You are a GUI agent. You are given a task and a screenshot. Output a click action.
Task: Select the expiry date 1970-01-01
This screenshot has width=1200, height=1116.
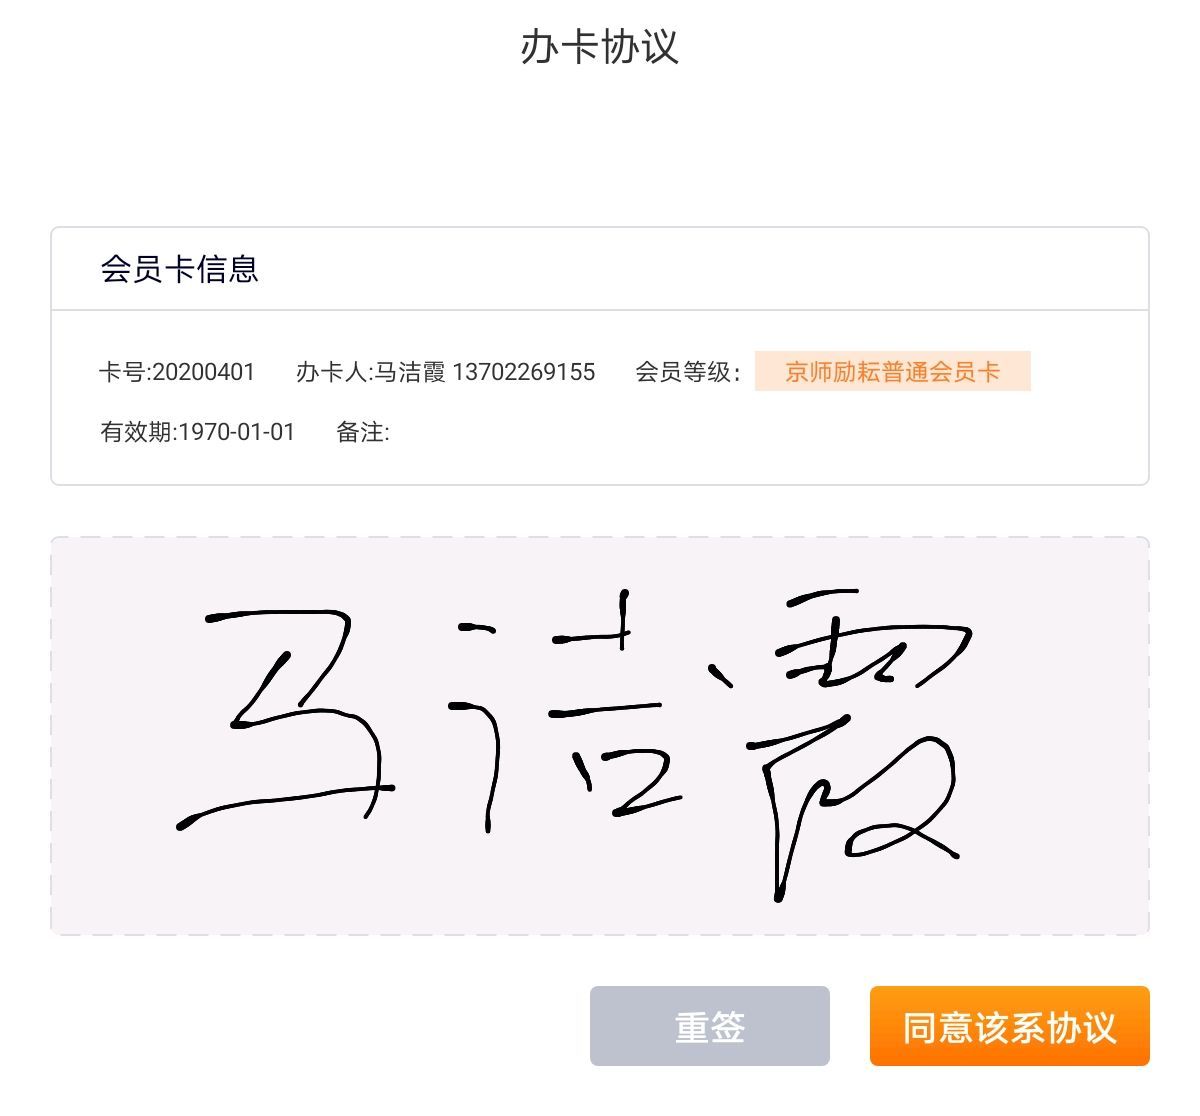237,432
